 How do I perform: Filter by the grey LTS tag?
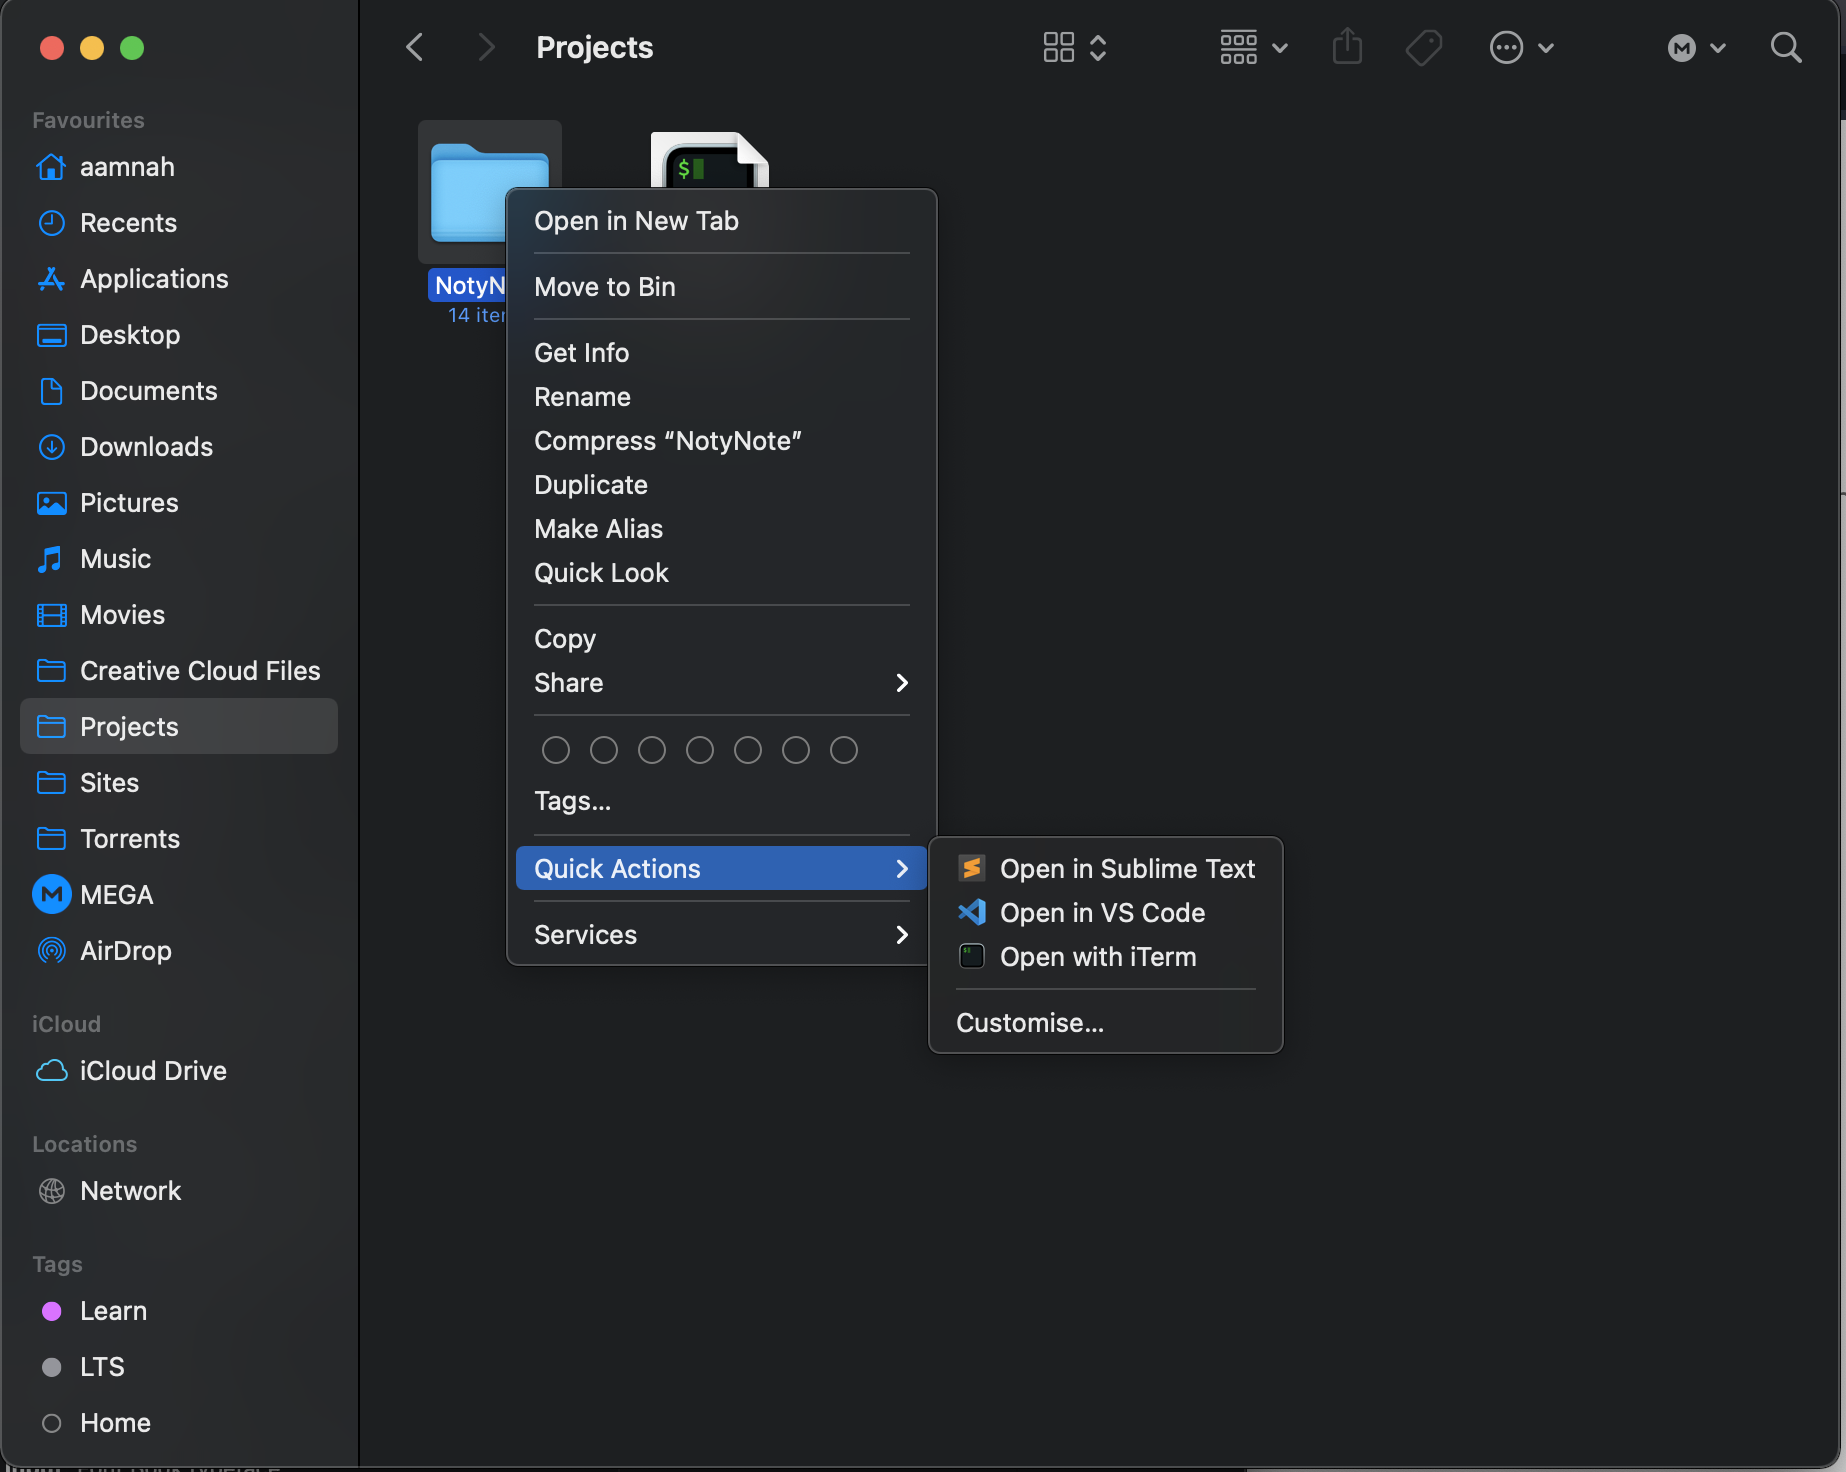(x=180, y=1367)
